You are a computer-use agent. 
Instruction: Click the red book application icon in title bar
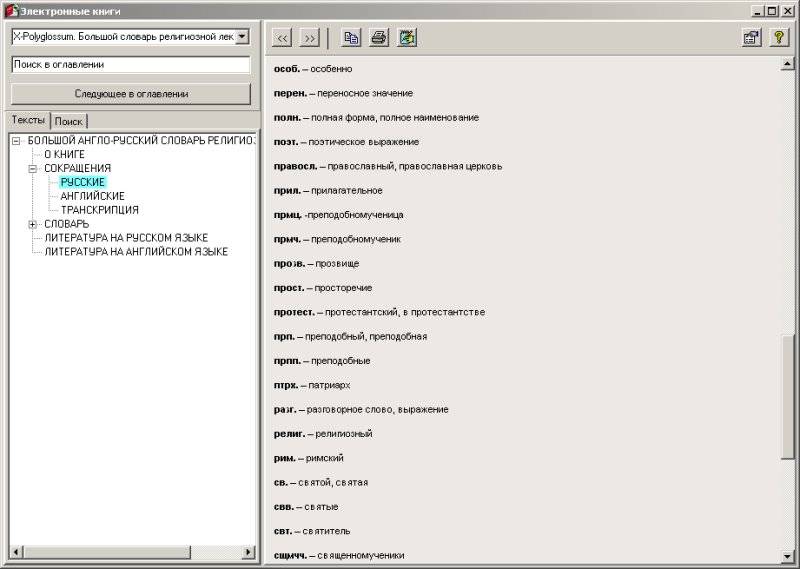tap(11, 10)
